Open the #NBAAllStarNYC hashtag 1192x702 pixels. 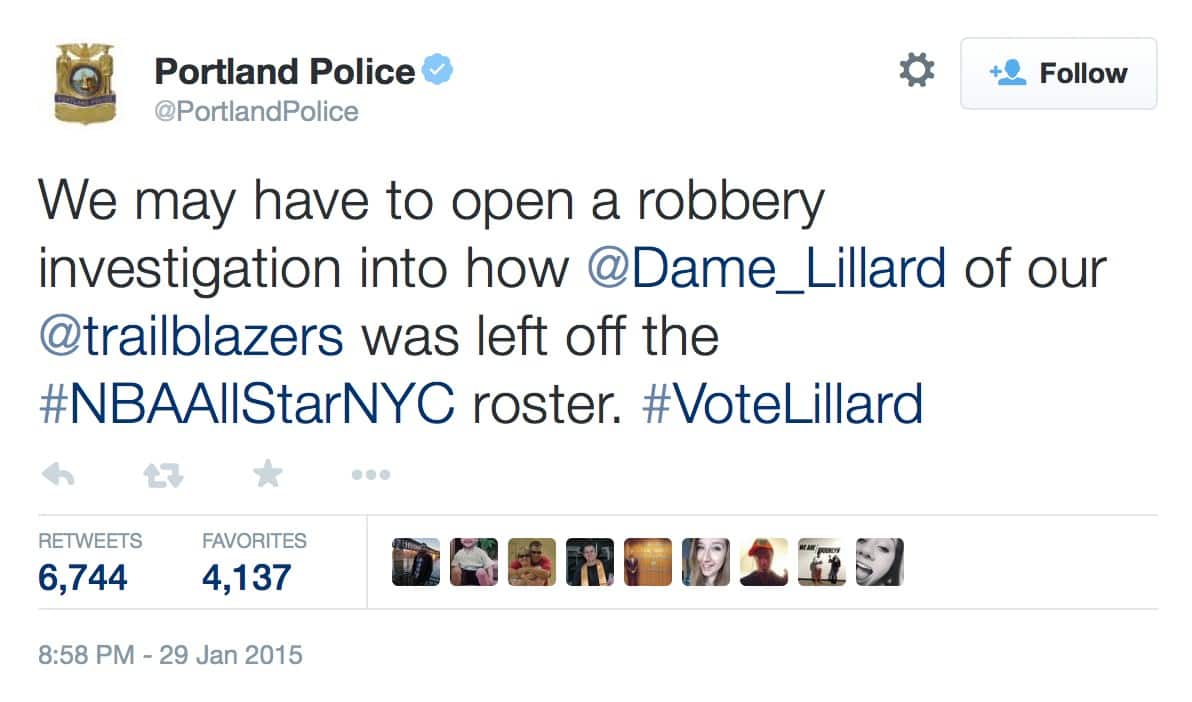[246, 403]
